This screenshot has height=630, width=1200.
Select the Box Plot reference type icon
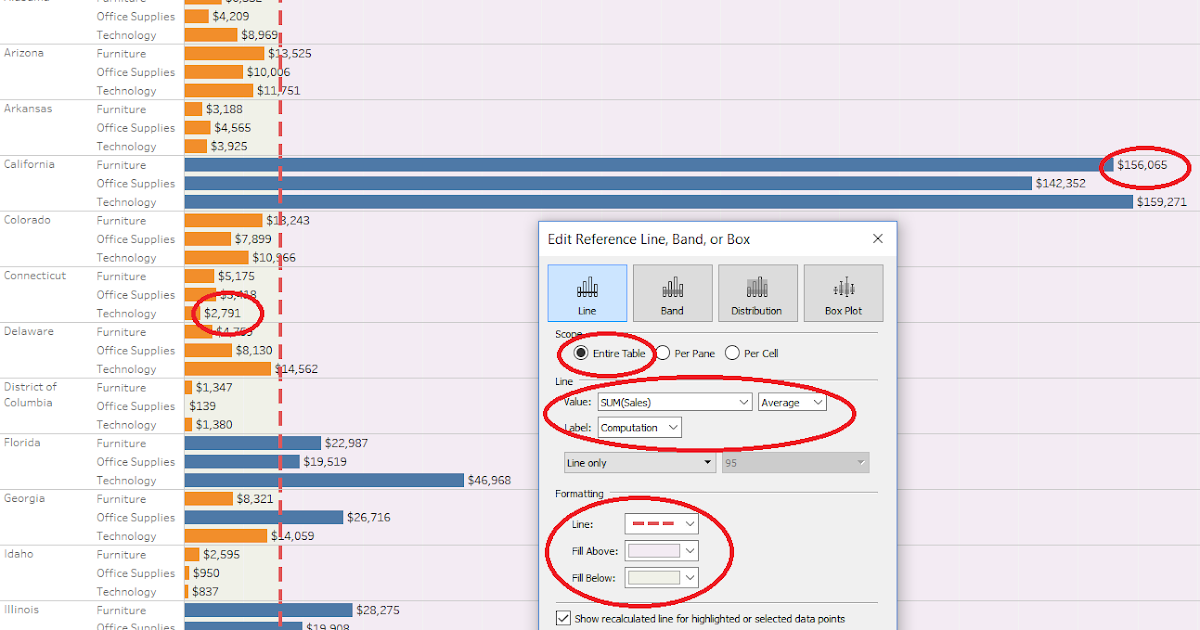(843, 292)
